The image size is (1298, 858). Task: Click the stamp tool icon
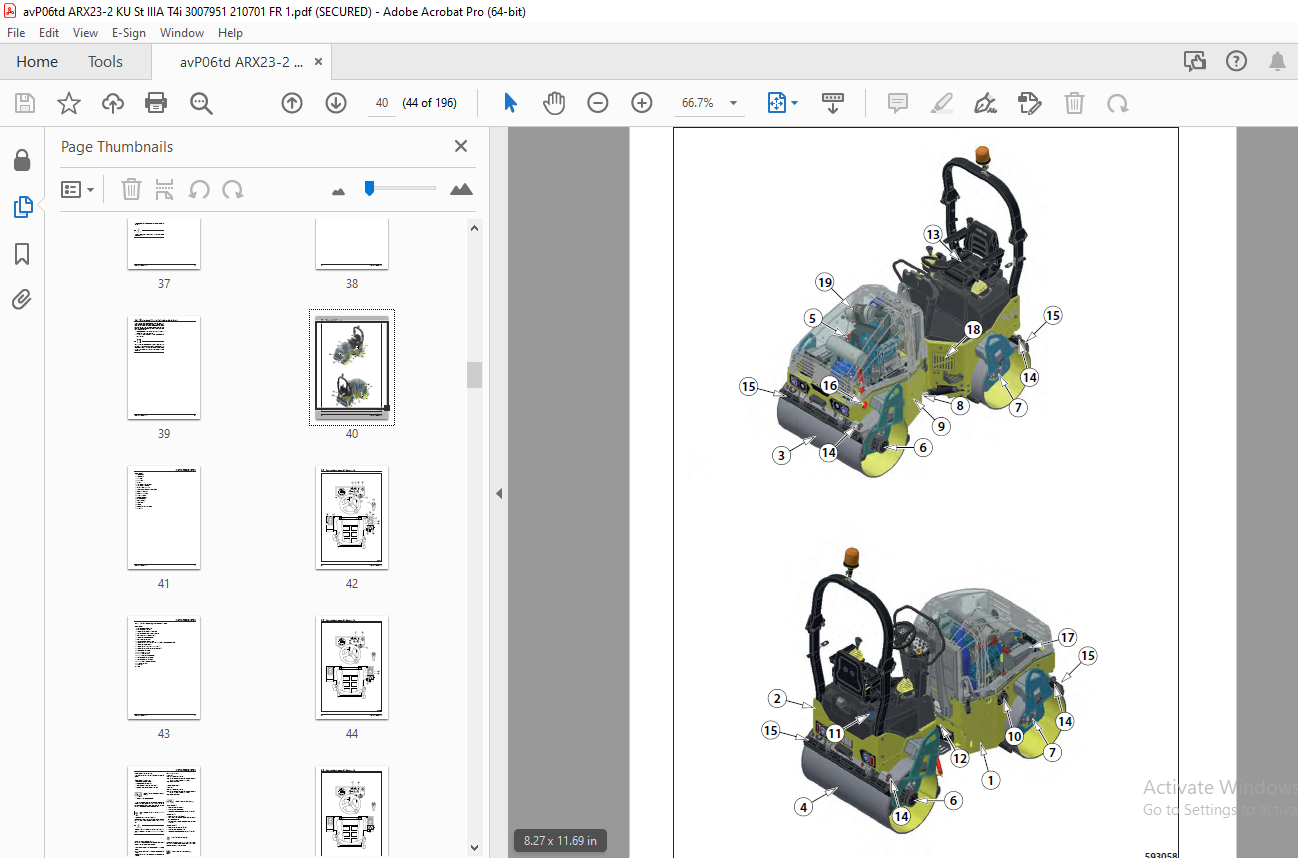tap(1030, 103)
